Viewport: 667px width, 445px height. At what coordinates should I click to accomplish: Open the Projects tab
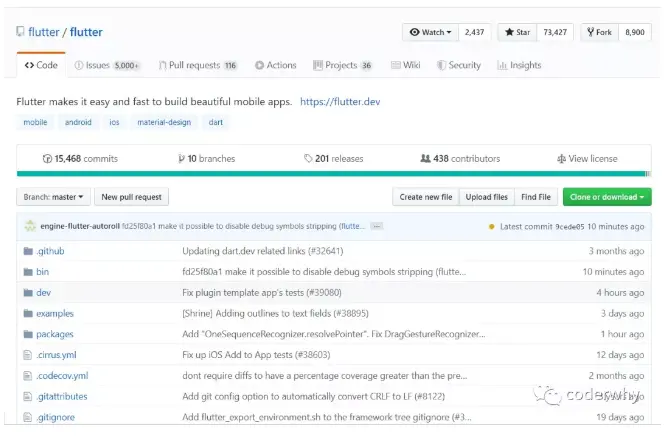pos(342,66)
